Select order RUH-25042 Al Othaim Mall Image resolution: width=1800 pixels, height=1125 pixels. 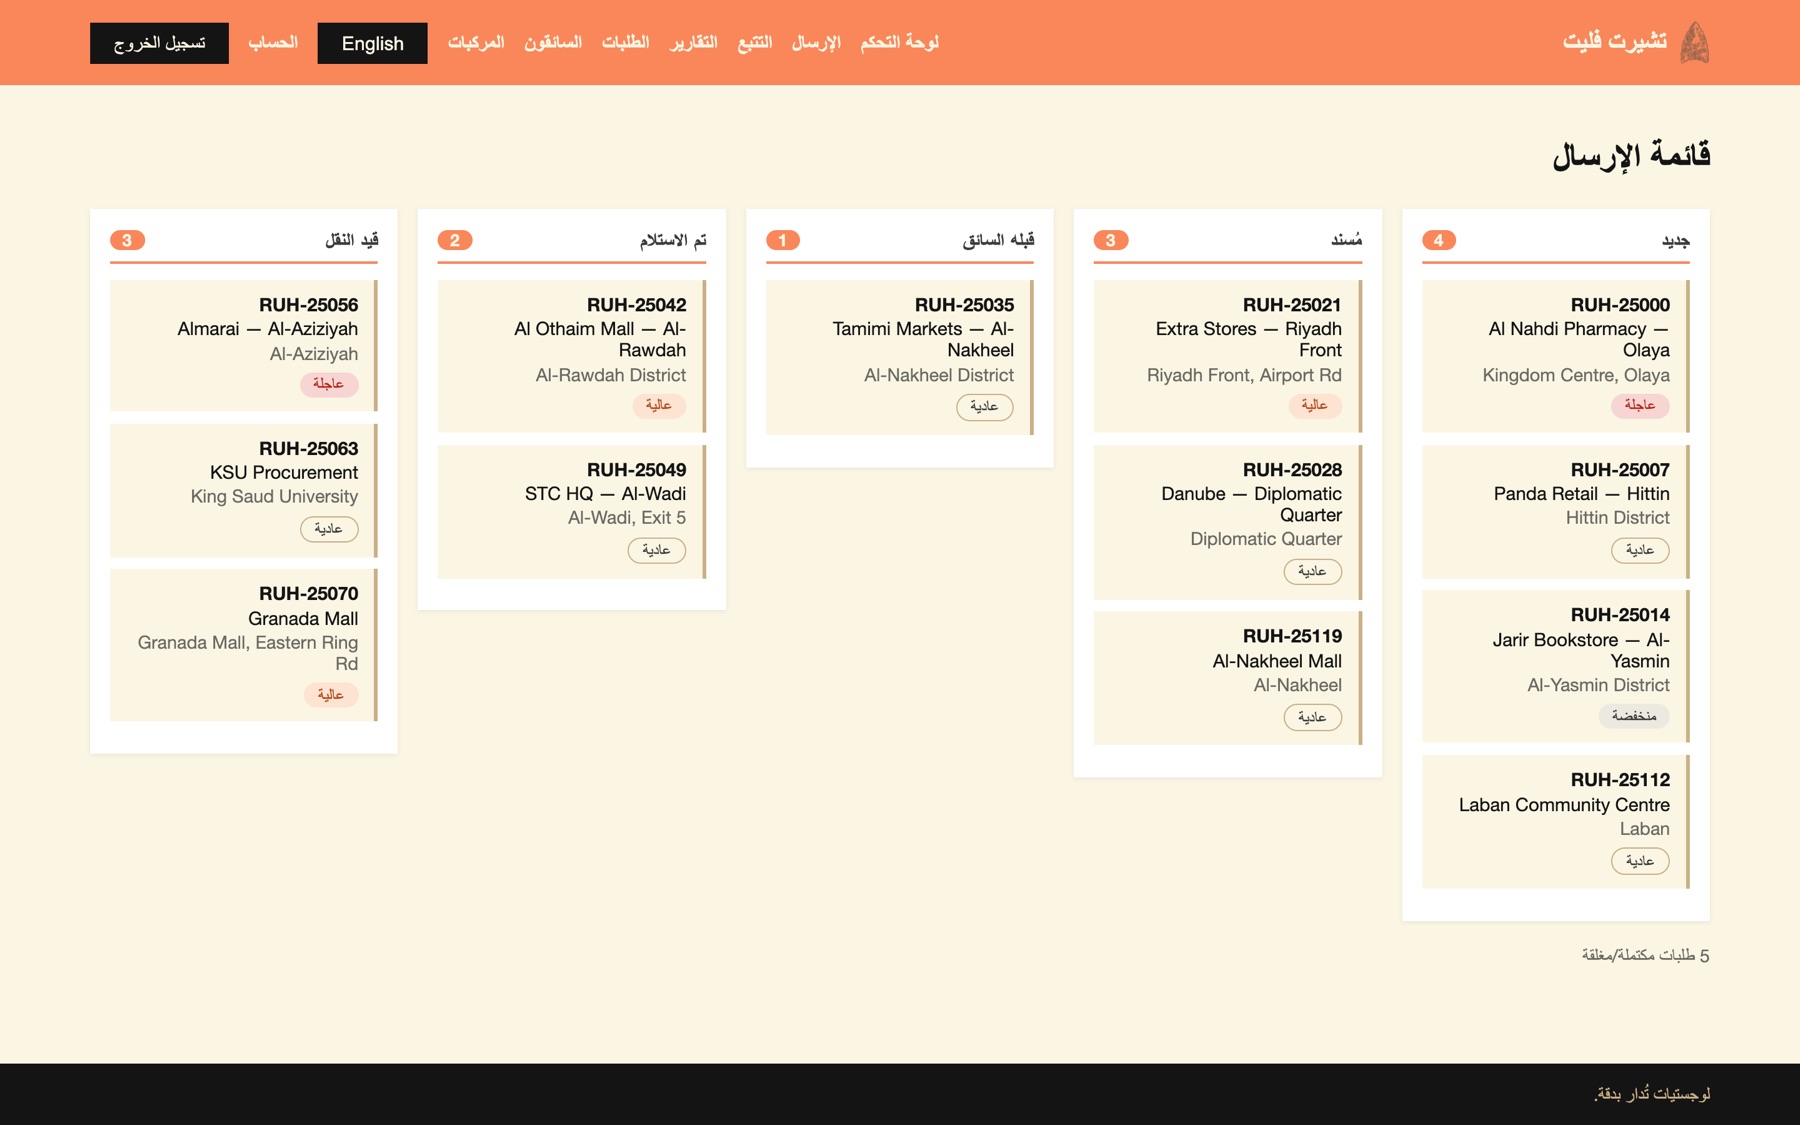coord(571,356)
